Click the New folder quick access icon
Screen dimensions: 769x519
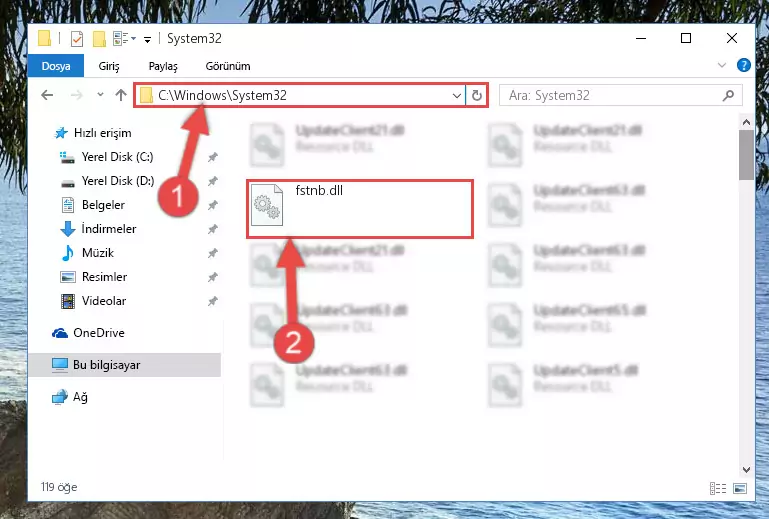pyautogui.click(x=99, y=38)
